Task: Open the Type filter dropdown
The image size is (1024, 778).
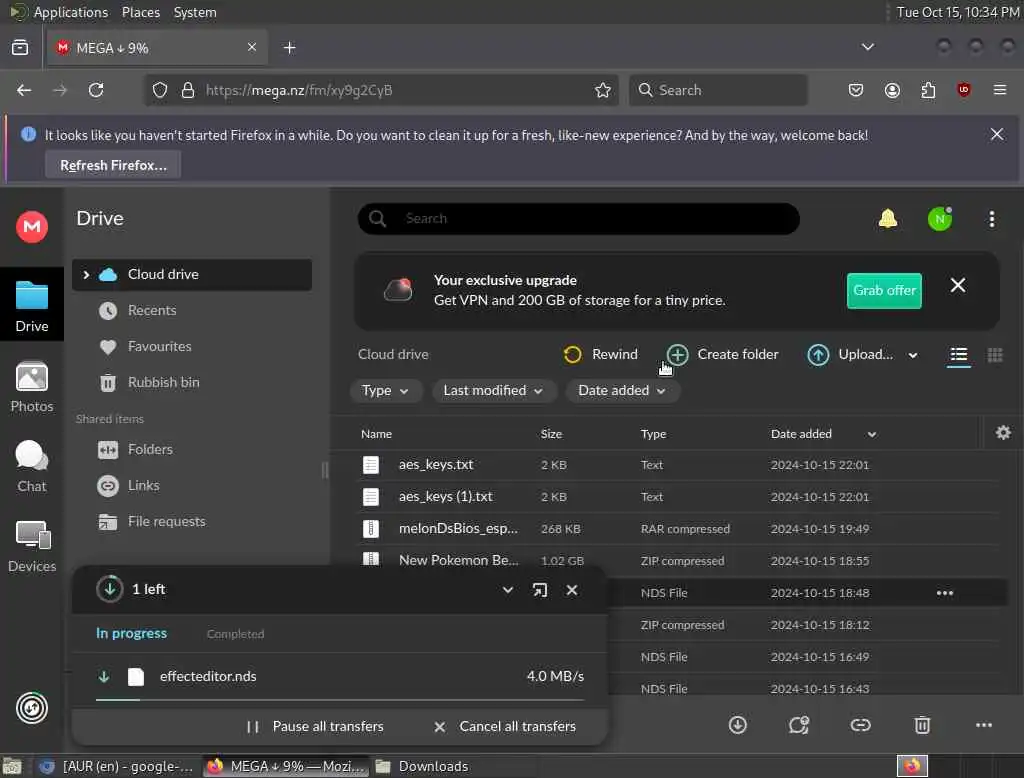Action: coord(385,391)
